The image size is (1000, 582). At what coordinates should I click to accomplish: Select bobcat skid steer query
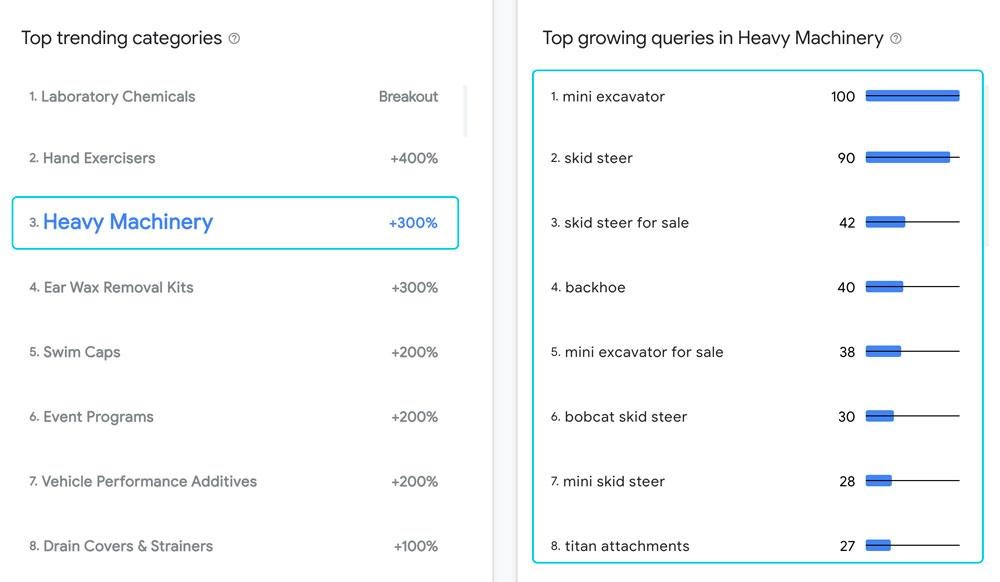click(x=625, y=417)
